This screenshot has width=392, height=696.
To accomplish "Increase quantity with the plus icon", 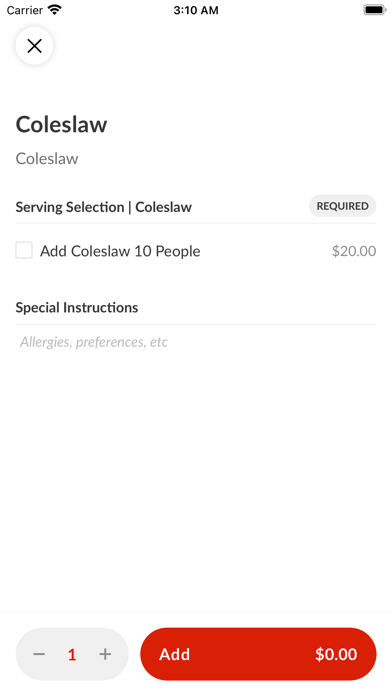I will tap(105, 654).
